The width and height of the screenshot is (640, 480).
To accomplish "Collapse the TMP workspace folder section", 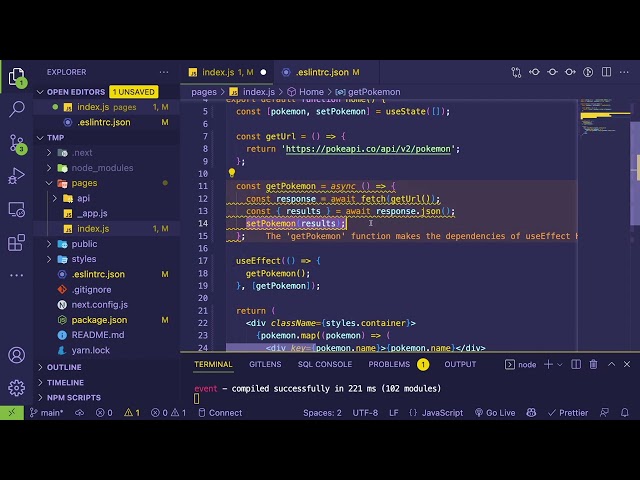I will [x=40, y=138].
